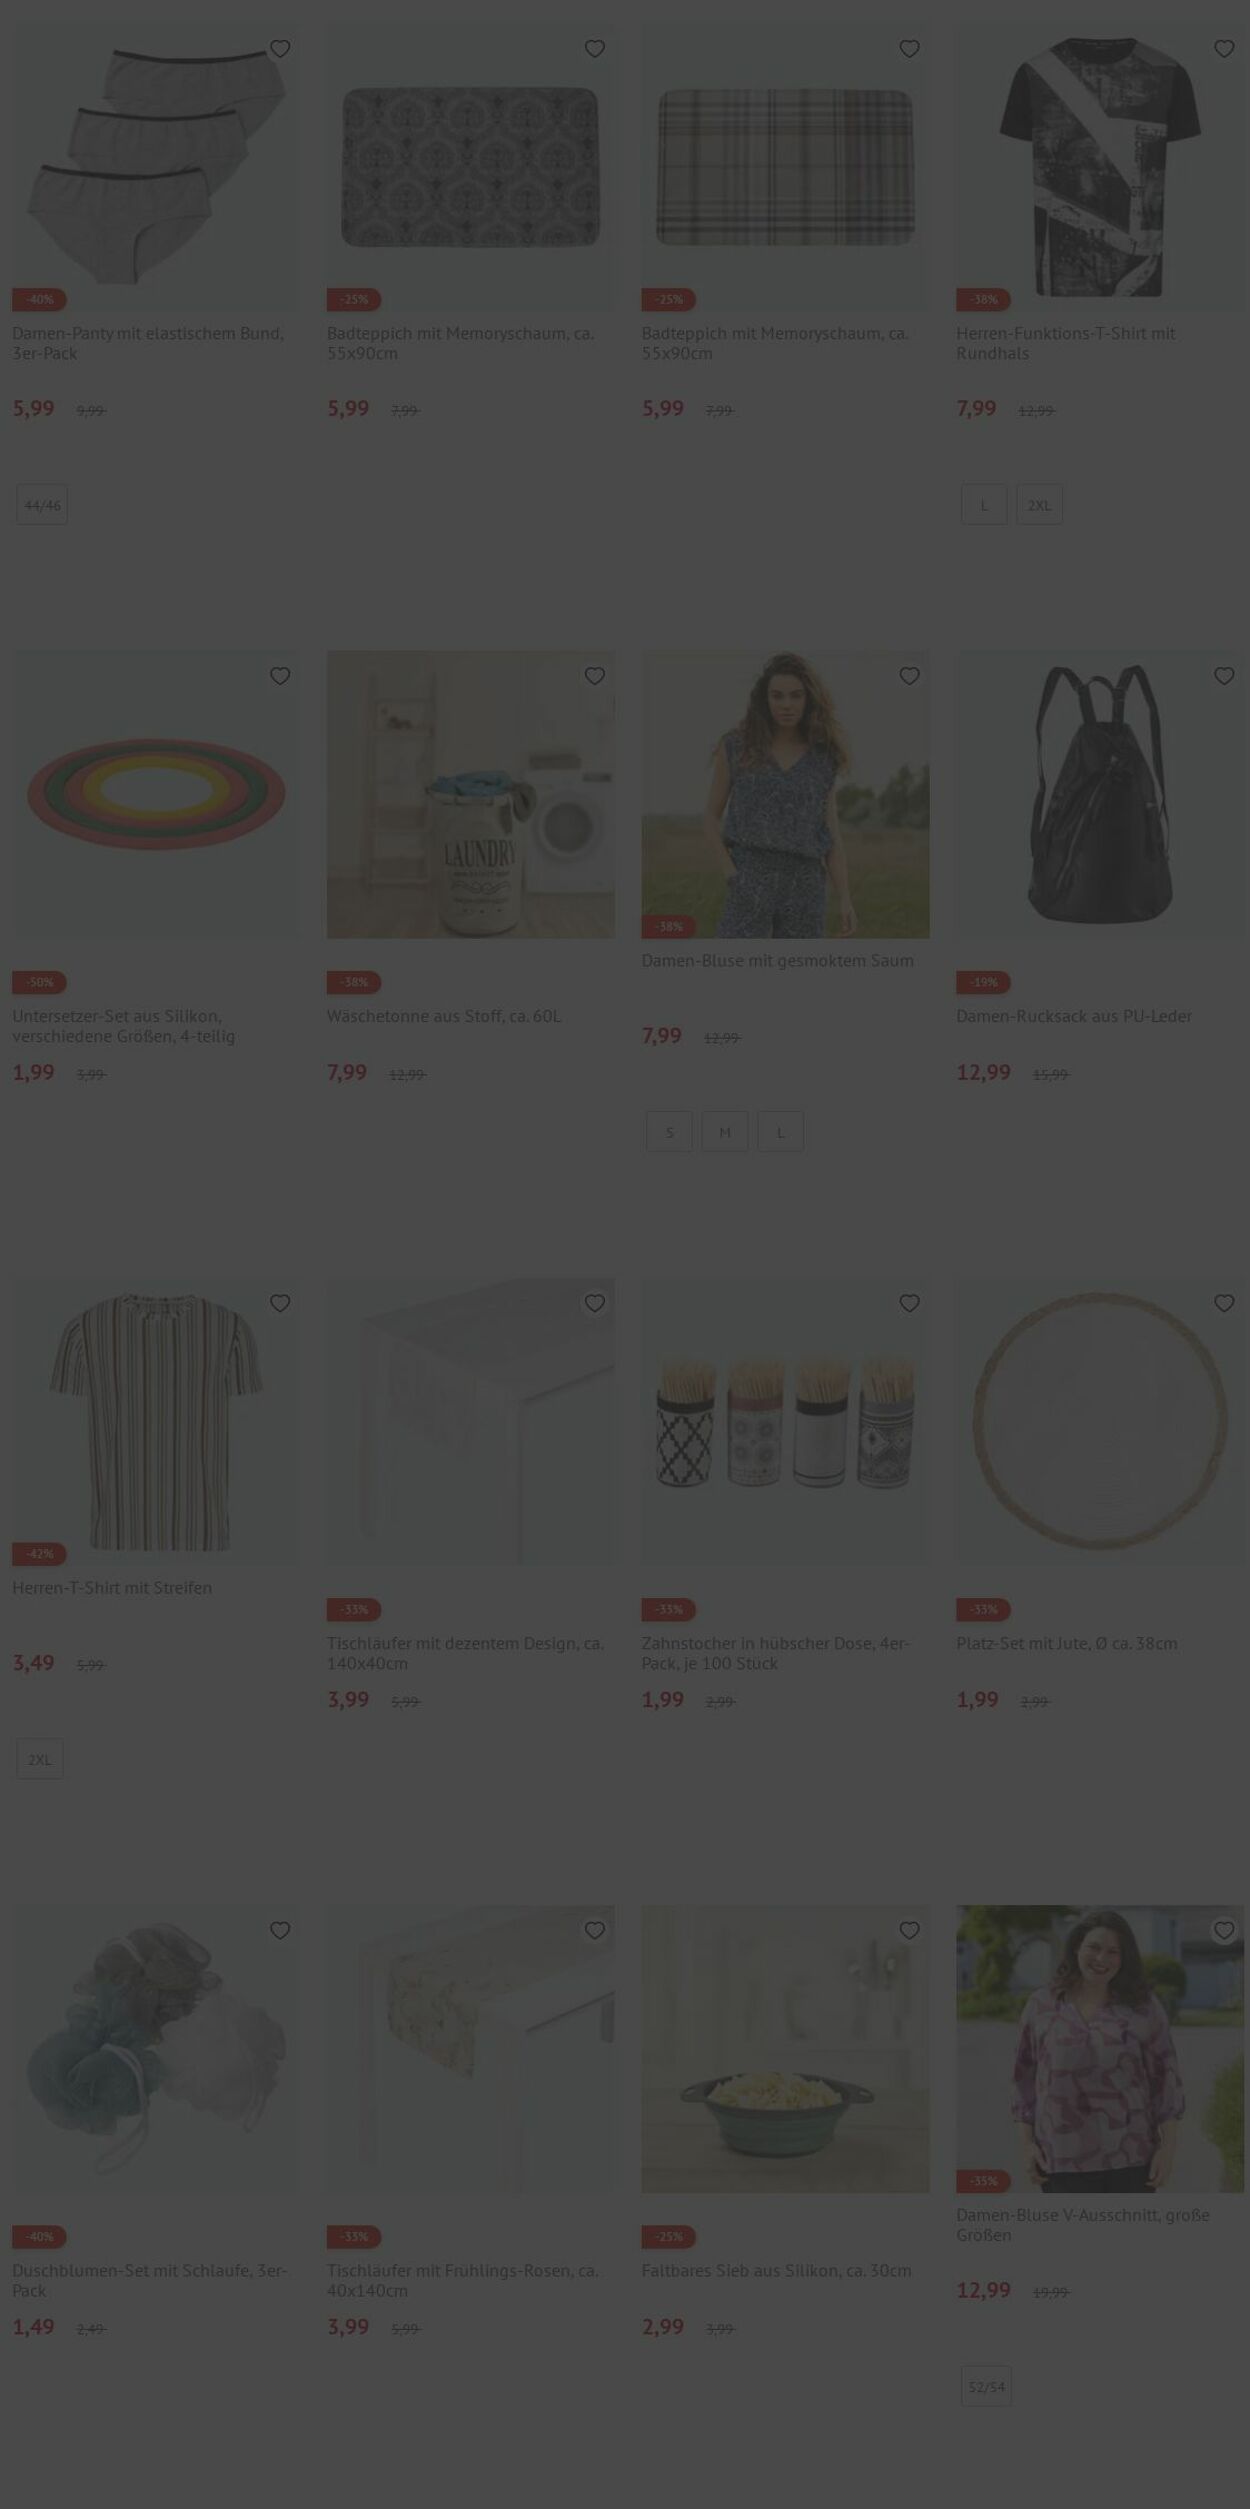The width and height of the screenshot is (1250, 2509).
Task: Choose size 2XL for Herren-Funktions-T-Shirt
Action: [x=1040, y=505]
